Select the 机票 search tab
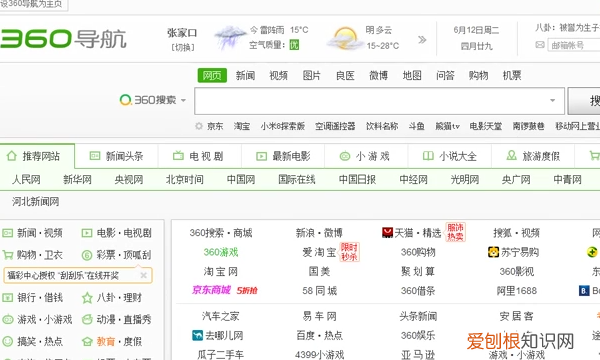The height and width of the screenshot is (360, 600). pyautogui.click(x=512, y=75)
